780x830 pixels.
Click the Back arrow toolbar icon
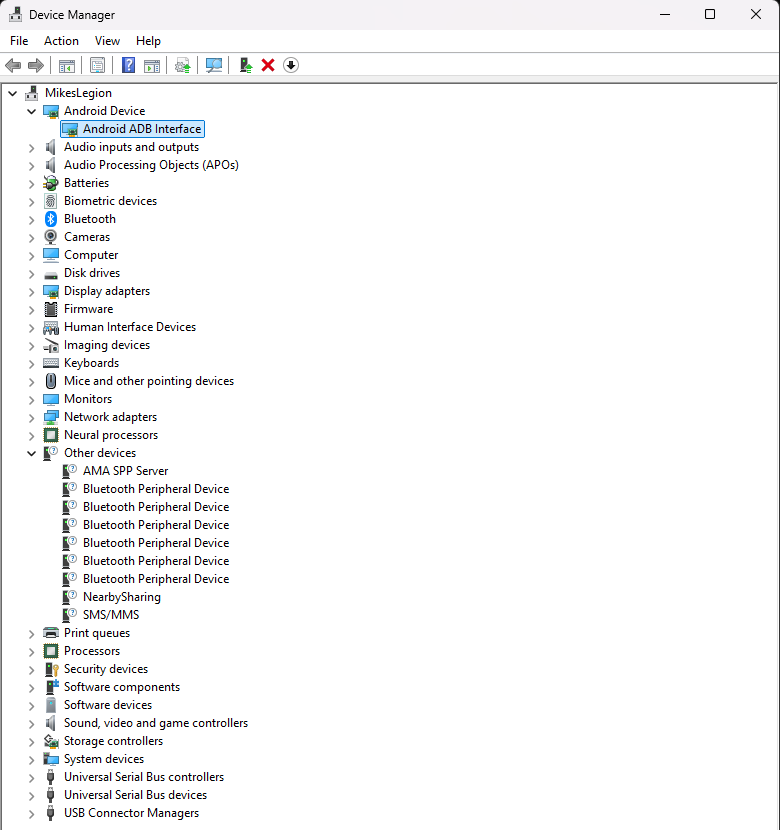[13, 66]
